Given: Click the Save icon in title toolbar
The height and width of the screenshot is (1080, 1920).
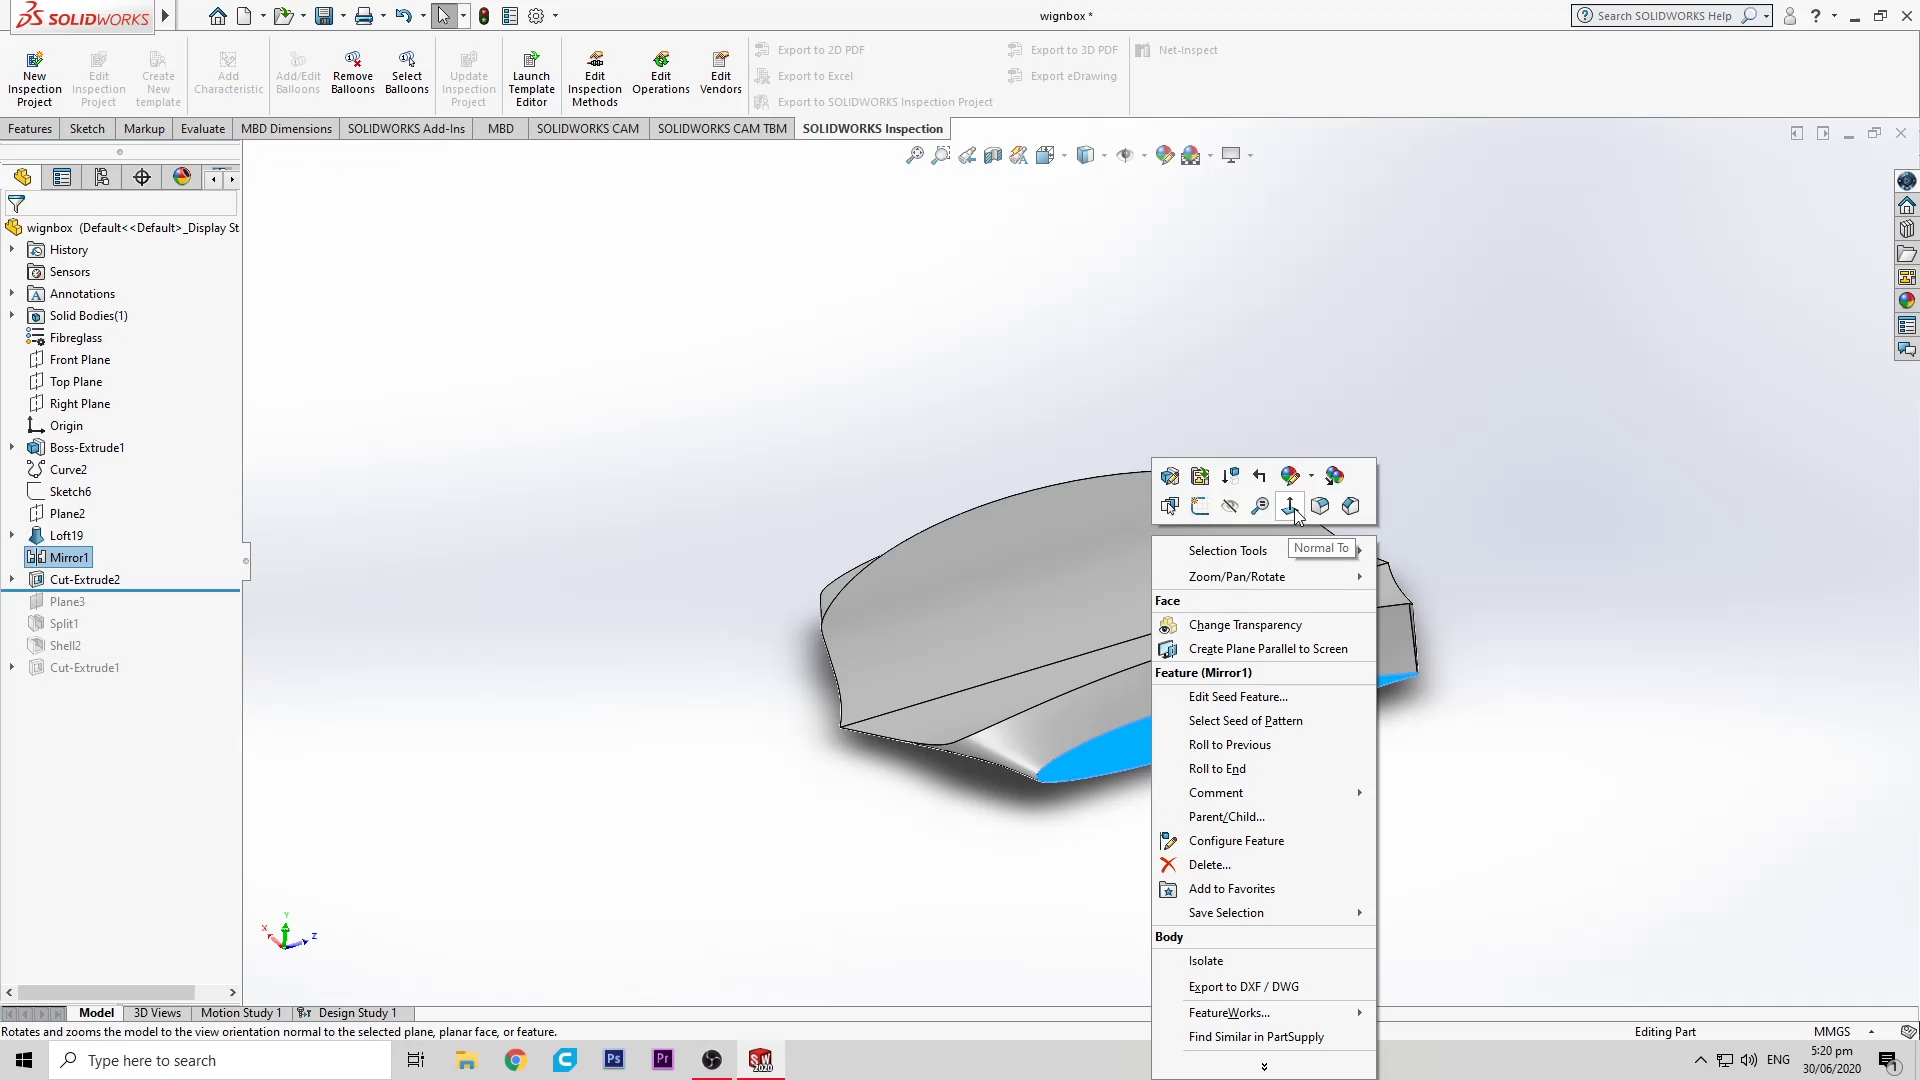Looking at the screenshot, I should click(323, 16).
